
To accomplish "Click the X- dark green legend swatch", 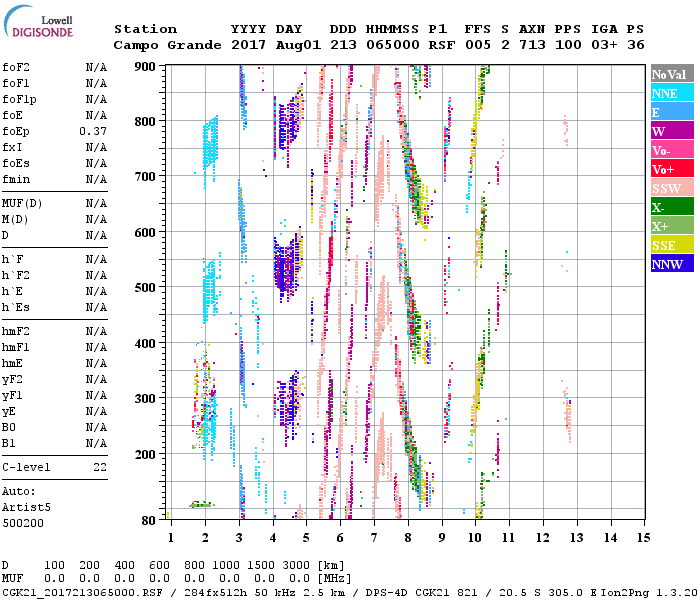I will (672, 207).
